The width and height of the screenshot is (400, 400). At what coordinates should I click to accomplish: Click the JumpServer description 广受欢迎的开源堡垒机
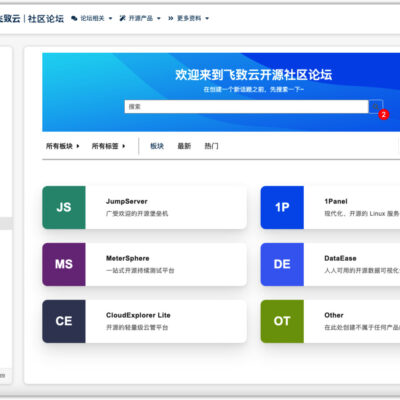pyautogui.click(x=137, y=214)
